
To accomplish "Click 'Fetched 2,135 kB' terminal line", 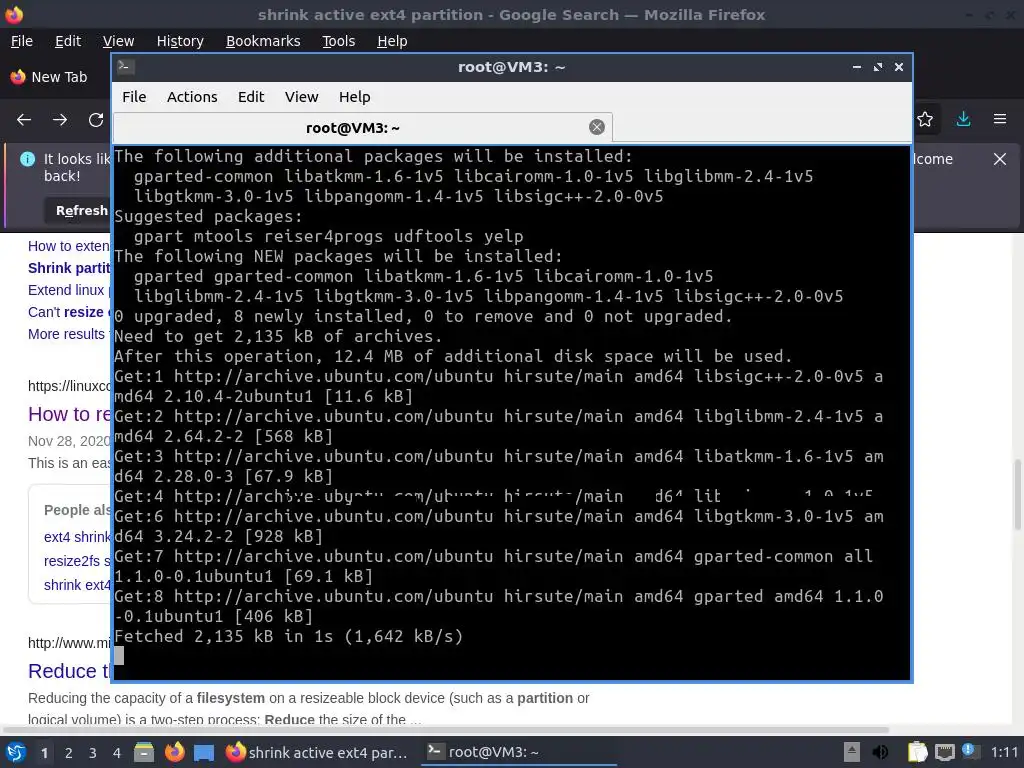I will (x=289, y=636).
